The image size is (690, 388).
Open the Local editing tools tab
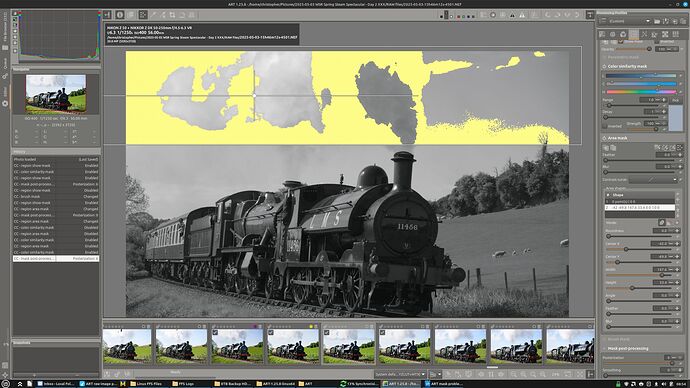click(x=634, y=34)
